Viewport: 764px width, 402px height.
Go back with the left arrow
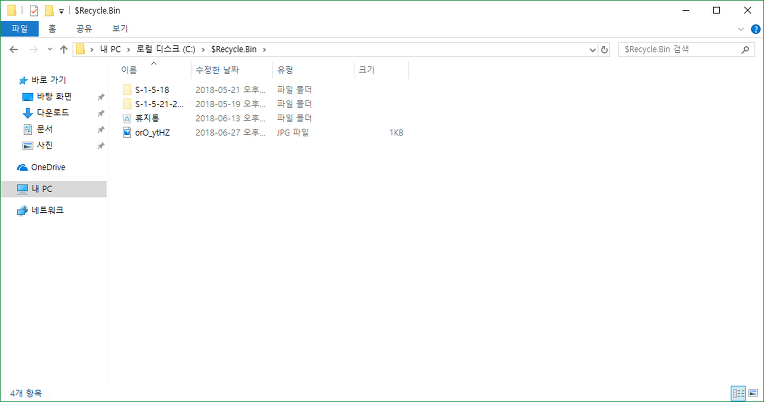[x=14, y=49]
